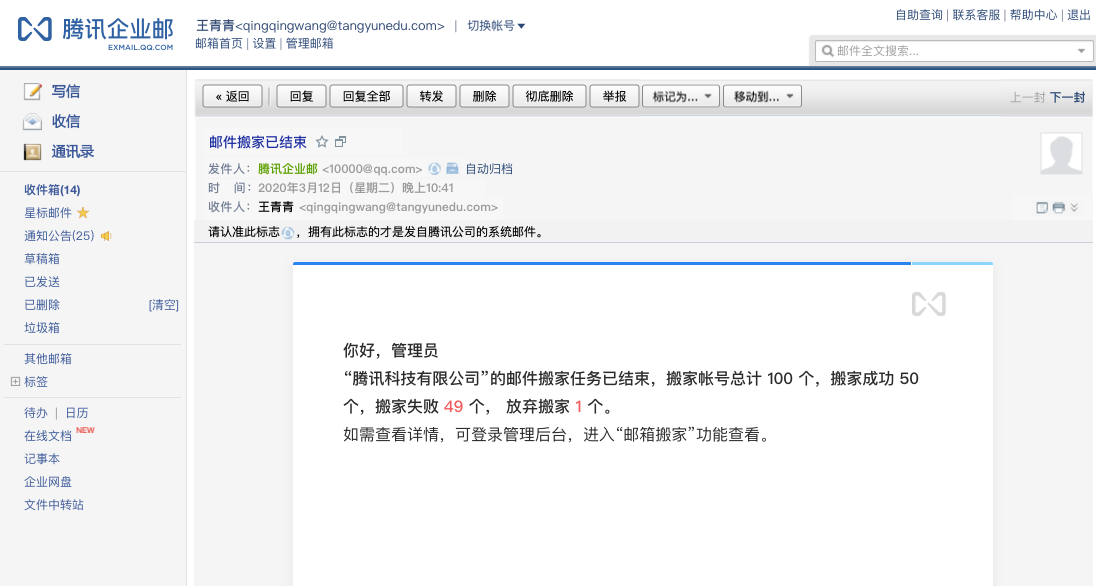Focus the 邮件全文搜索 search field
Viewport: 1096px width, 586px height.
click(954, 50)
